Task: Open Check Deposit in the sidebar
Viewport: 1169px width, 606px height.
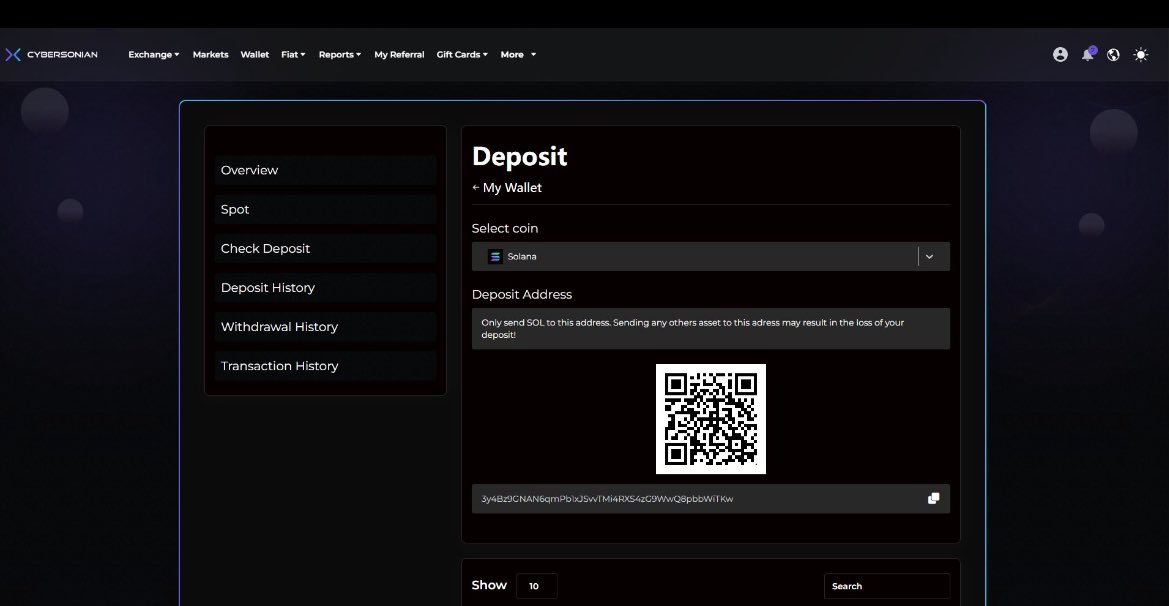Action: click(x=325, y=248)
